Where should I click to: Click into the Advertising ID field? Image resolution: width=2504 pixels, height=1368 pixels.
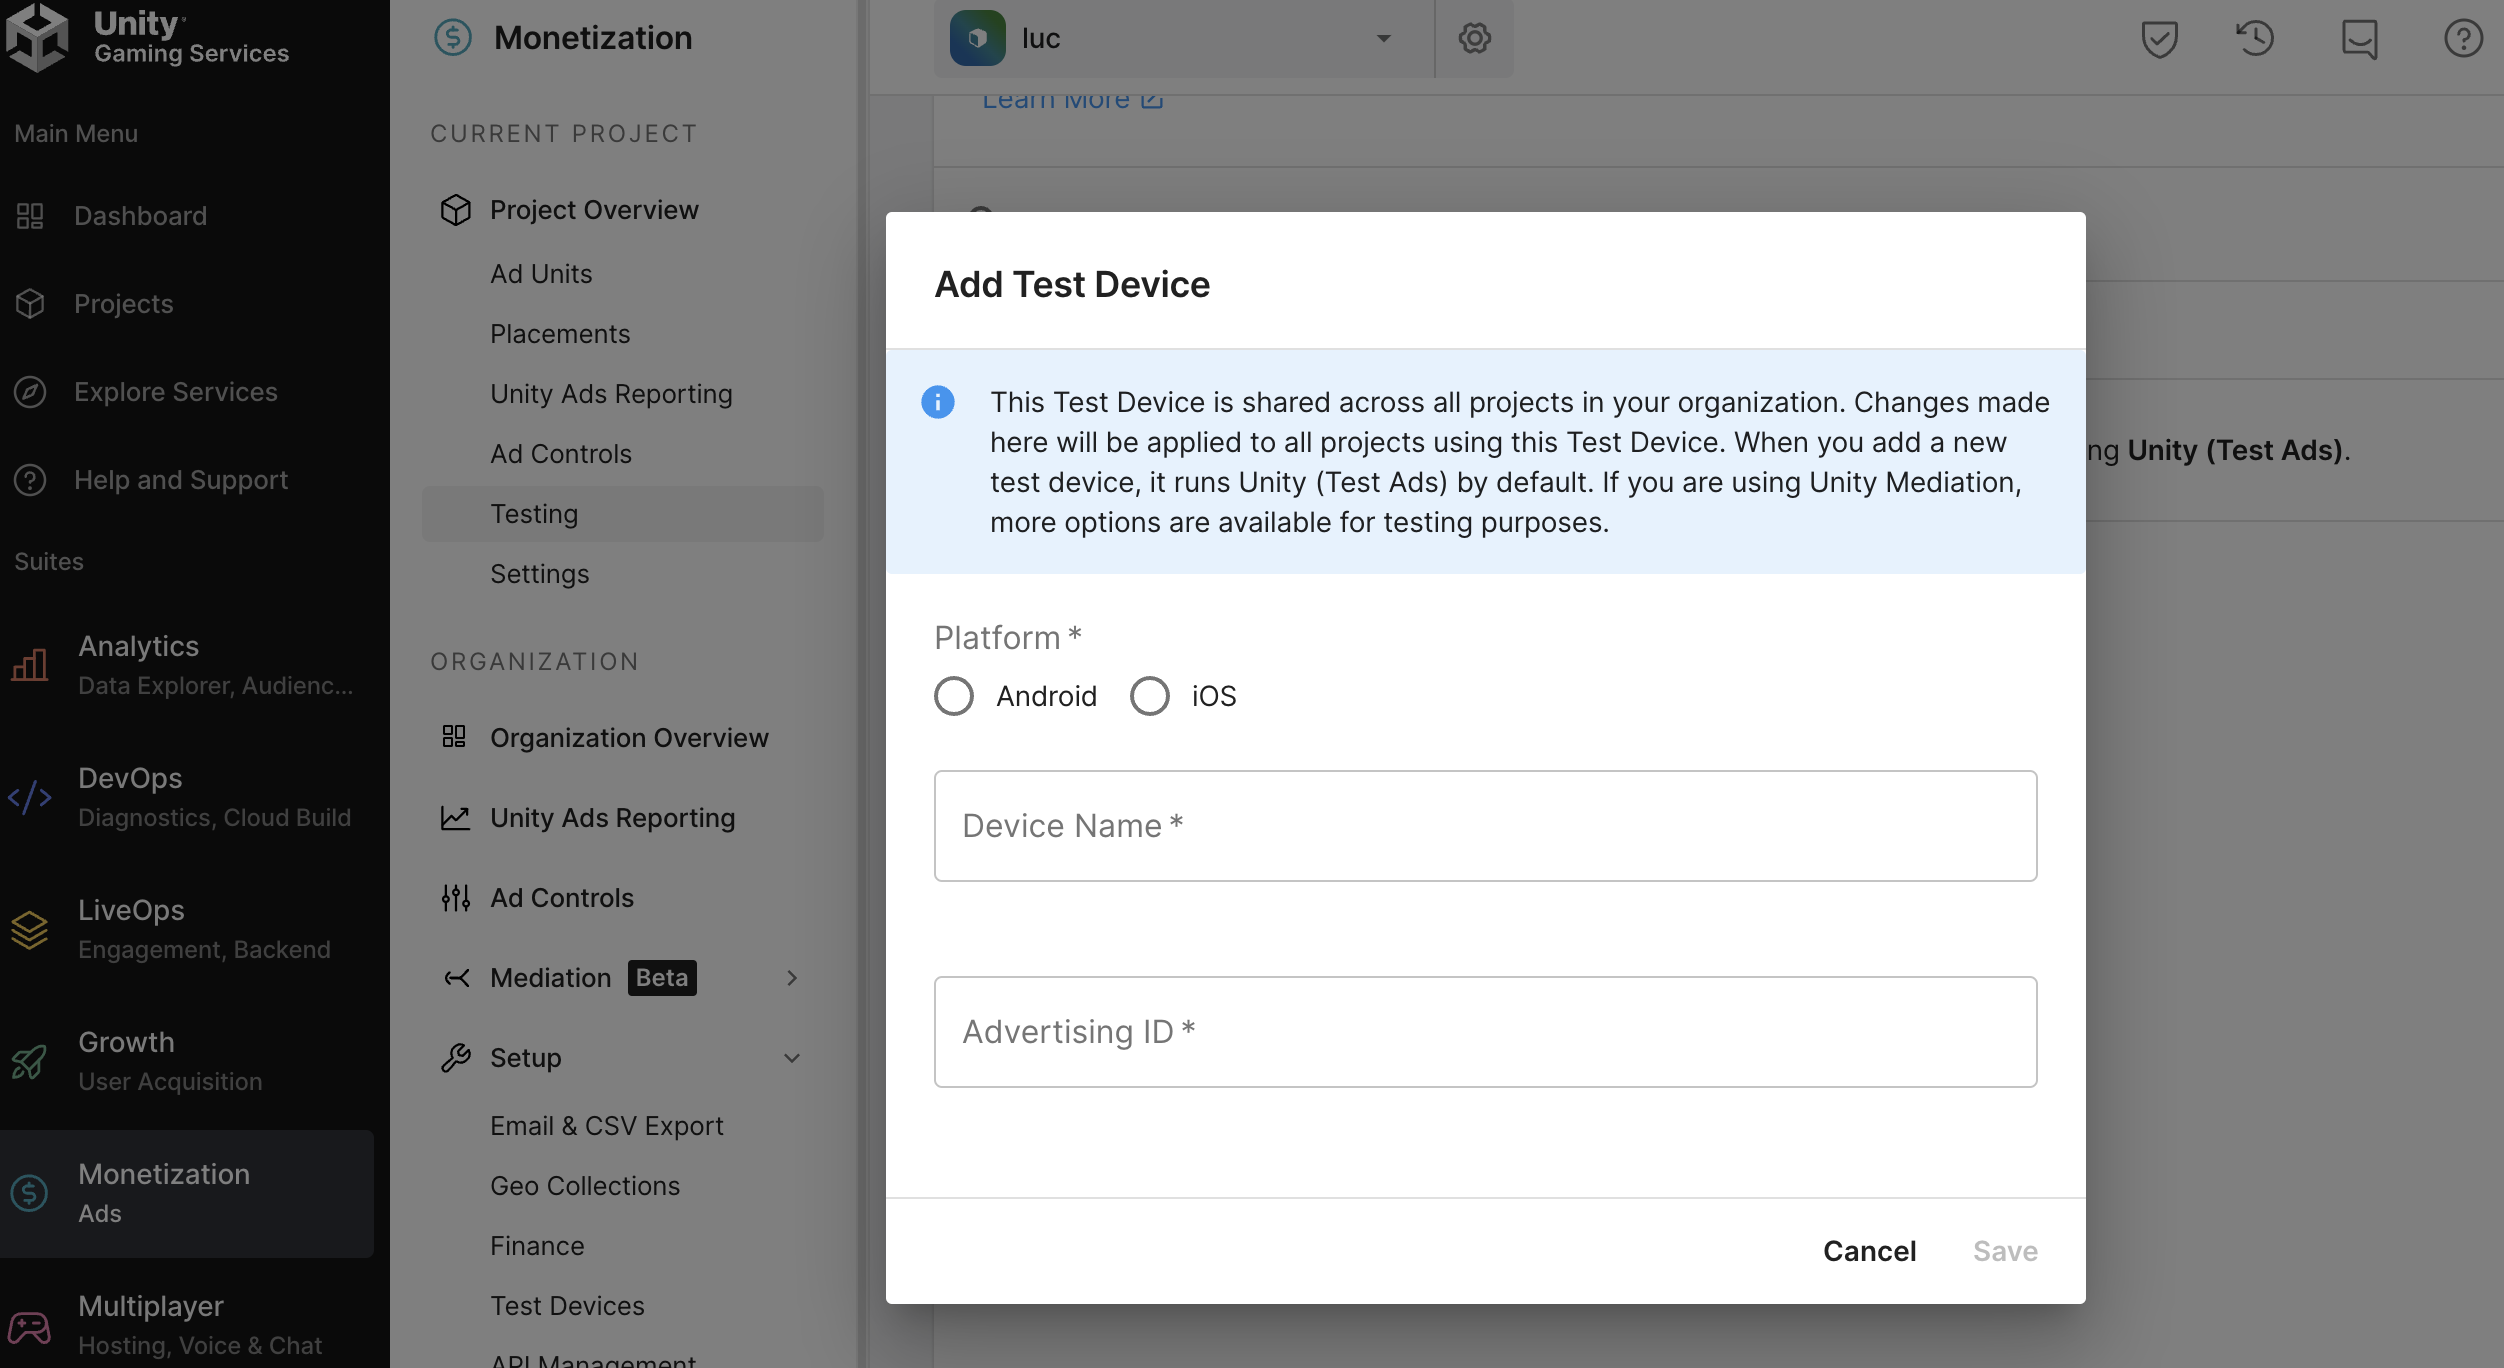pos(1485,1032)
